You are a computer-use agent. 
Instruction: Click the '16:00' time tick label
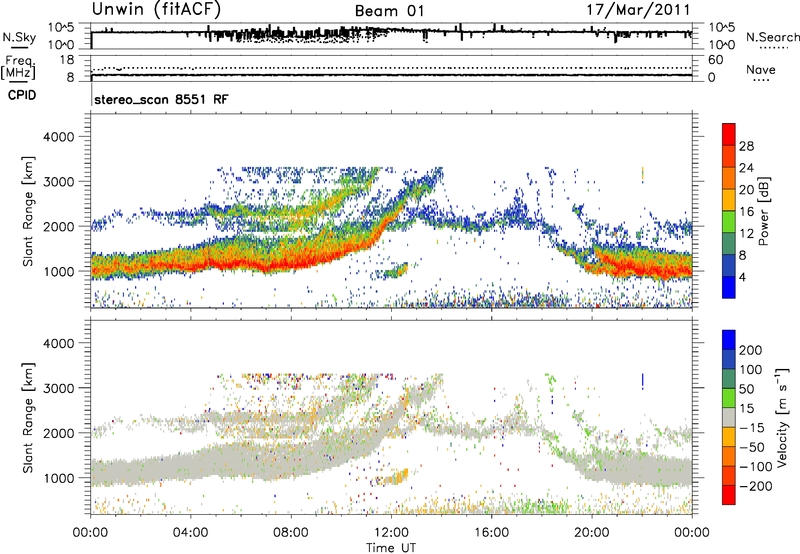pyautogui.click(x=491, y=533)
